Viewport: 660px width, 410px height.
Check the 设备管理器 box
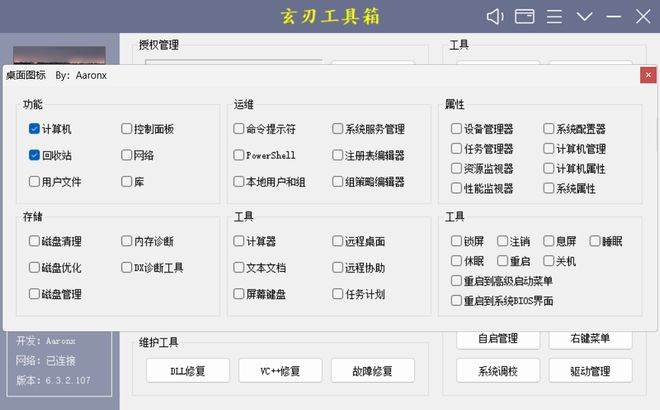click(x=456, y=128)
